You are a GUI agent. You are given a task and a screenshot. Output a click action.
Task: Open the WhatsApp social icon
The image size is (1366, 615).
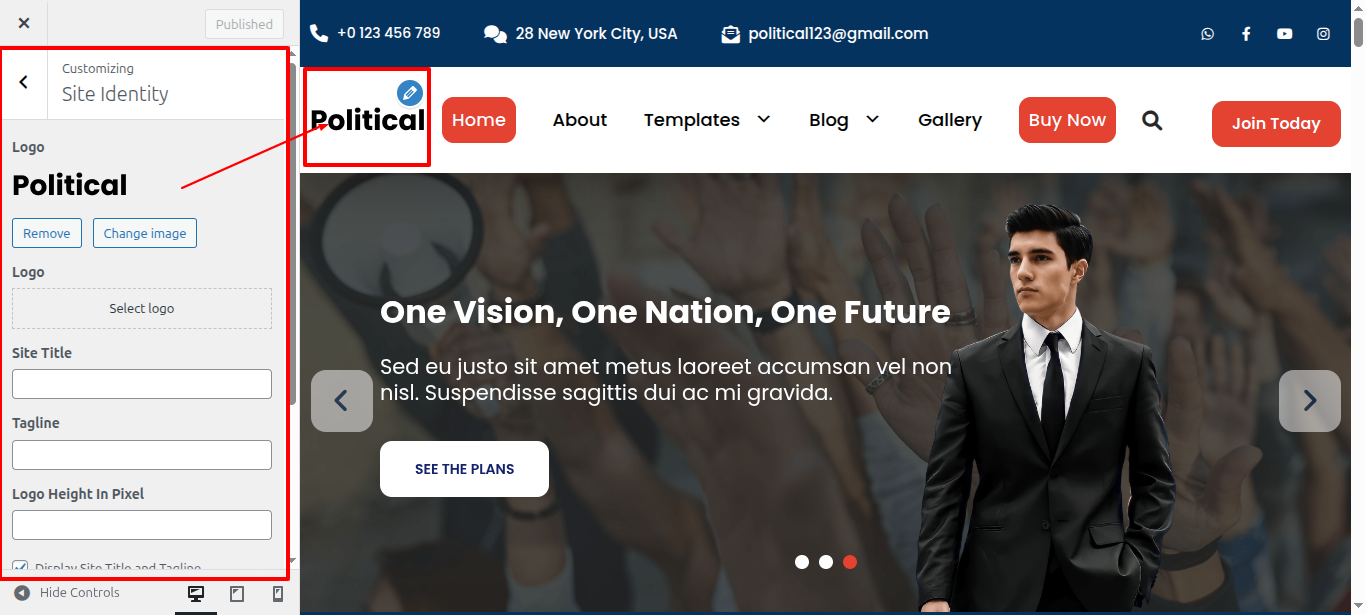tap(1208, 34)
